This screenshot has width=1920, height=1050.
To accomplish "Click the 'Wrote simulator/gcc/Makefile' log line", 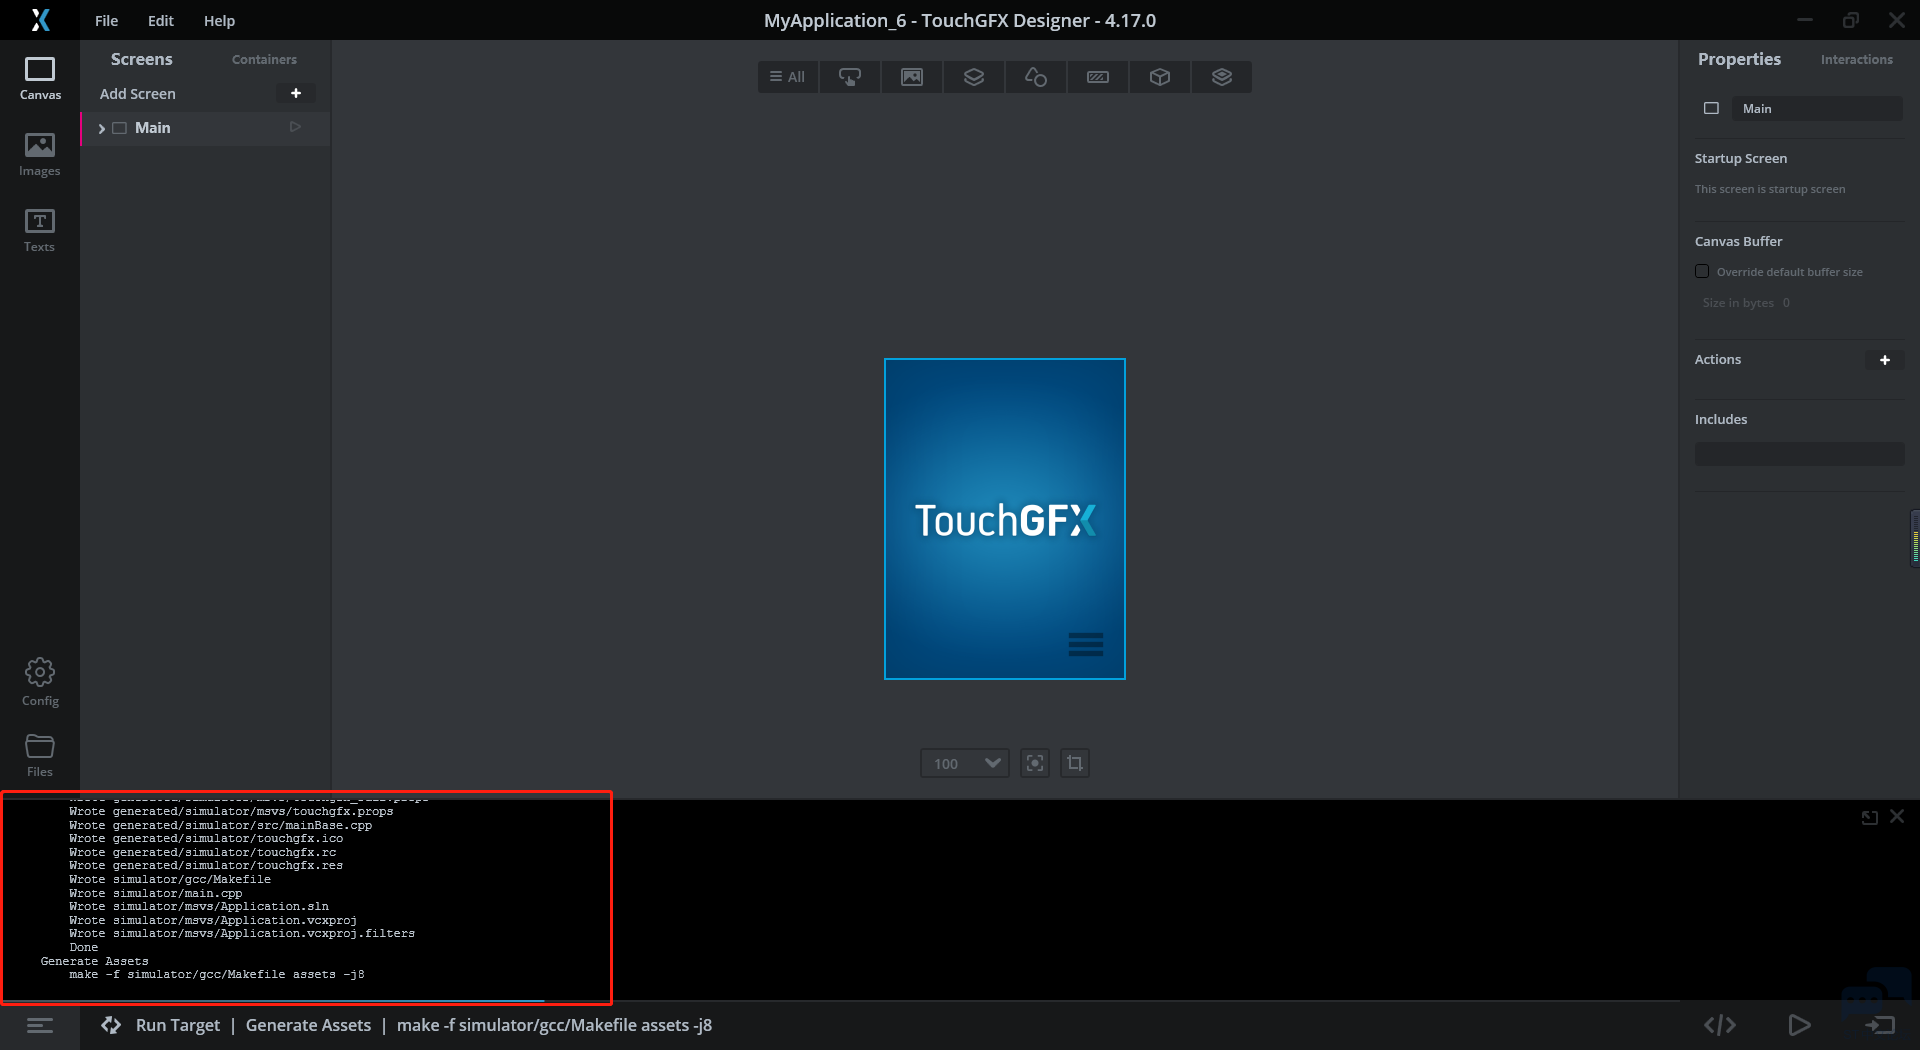I will coord(170,879).
